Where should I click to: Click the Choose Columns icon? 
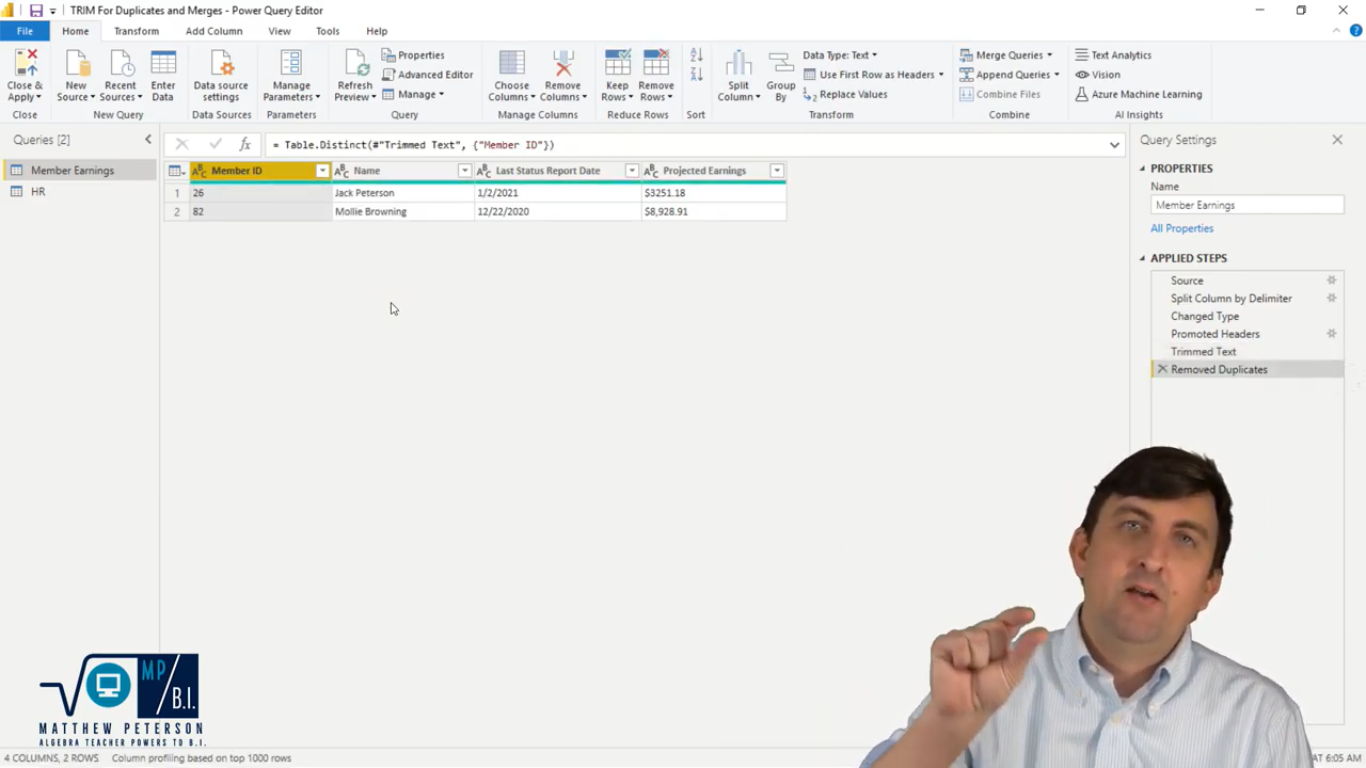(x=512, y=64)
